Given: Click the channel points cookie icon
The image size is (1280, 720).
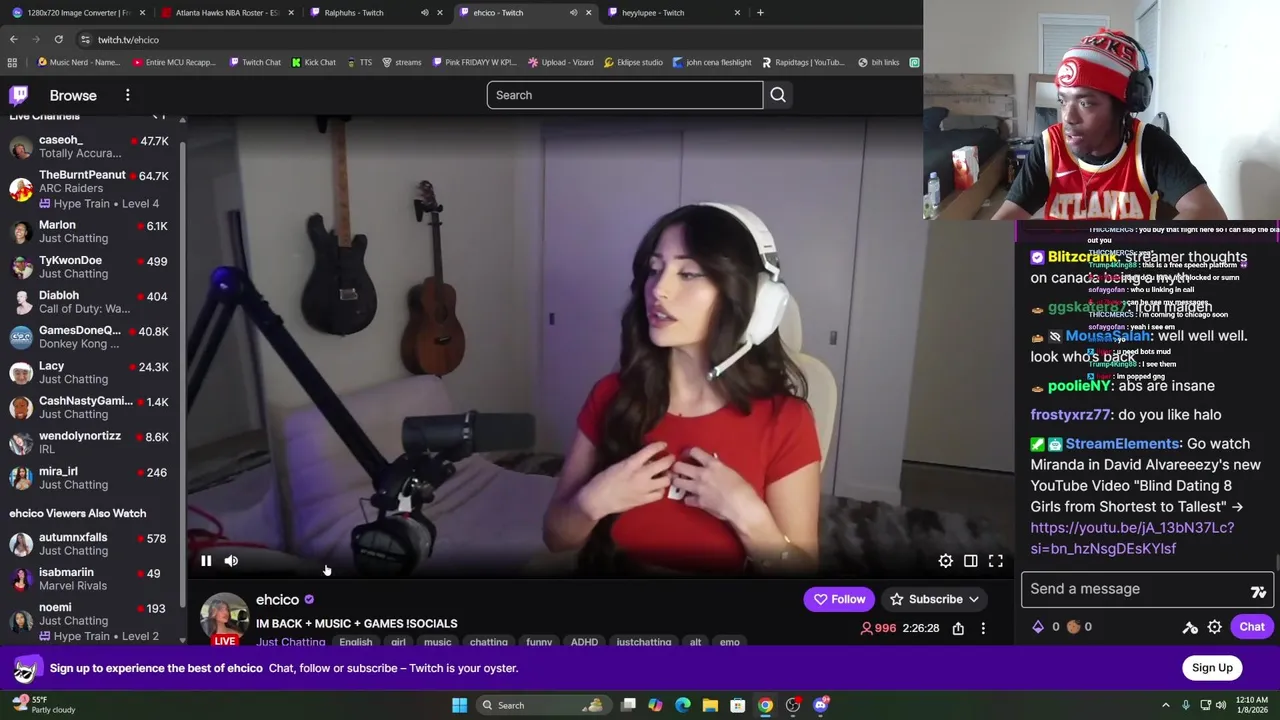Looking at the screenshot, I should point(1073,627).
